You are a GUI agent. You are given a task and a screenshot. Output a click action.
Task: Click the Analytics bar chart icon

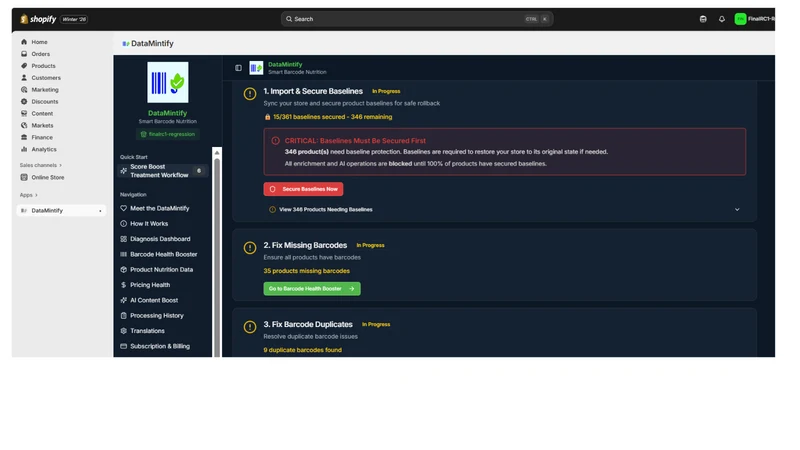pos(24,149)
